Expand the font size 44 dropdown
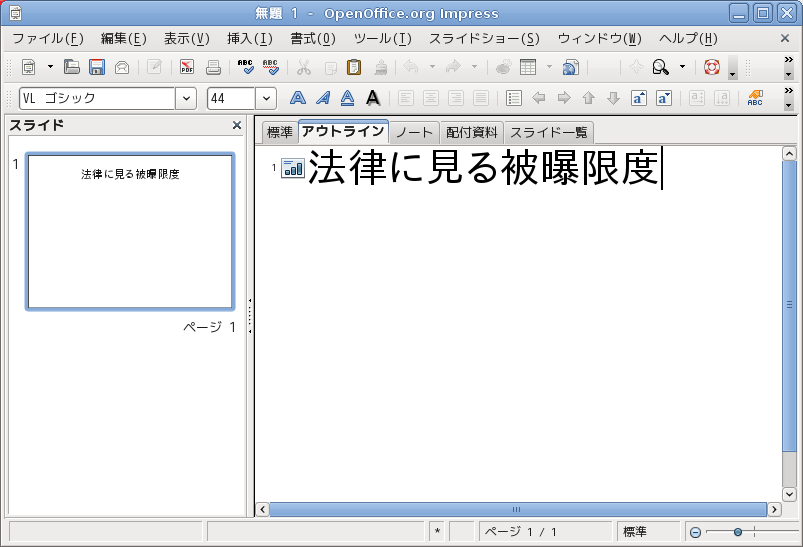The height and width of the screenshot is (547, 803). click(x=266, y=98)
